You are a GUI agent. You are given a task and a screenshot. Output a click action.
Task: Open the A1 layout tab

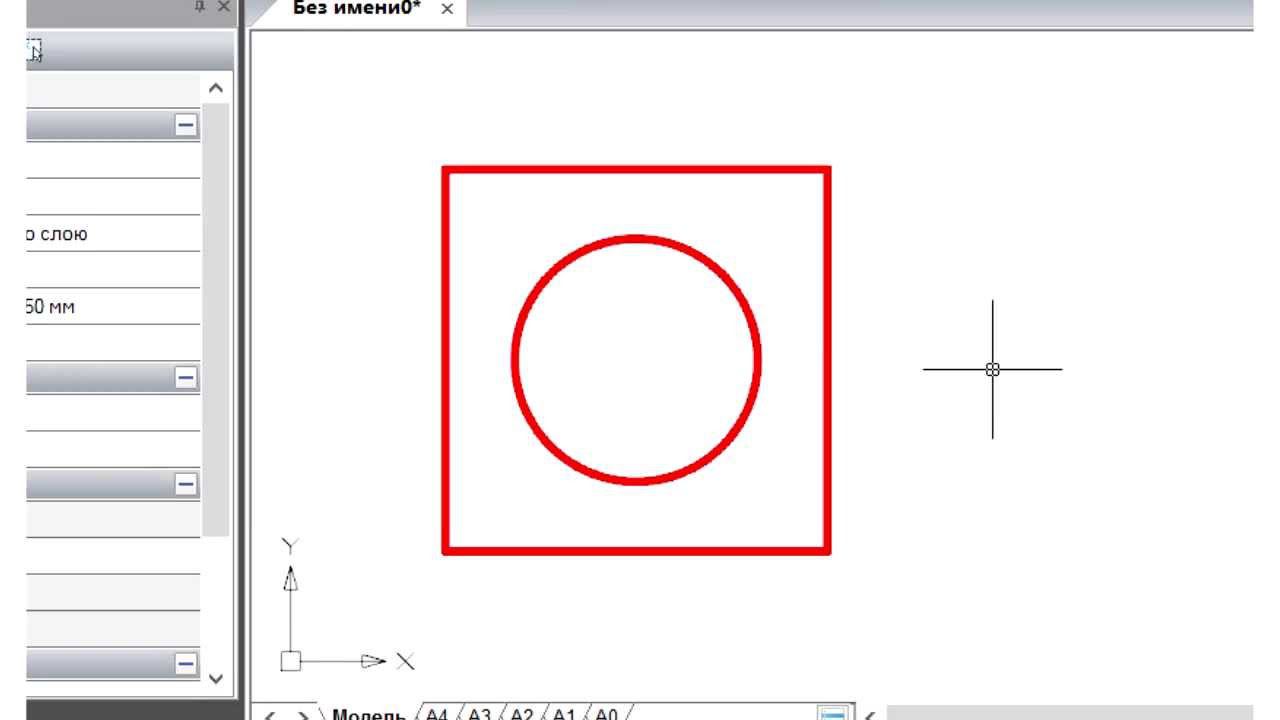coord(564,714)
